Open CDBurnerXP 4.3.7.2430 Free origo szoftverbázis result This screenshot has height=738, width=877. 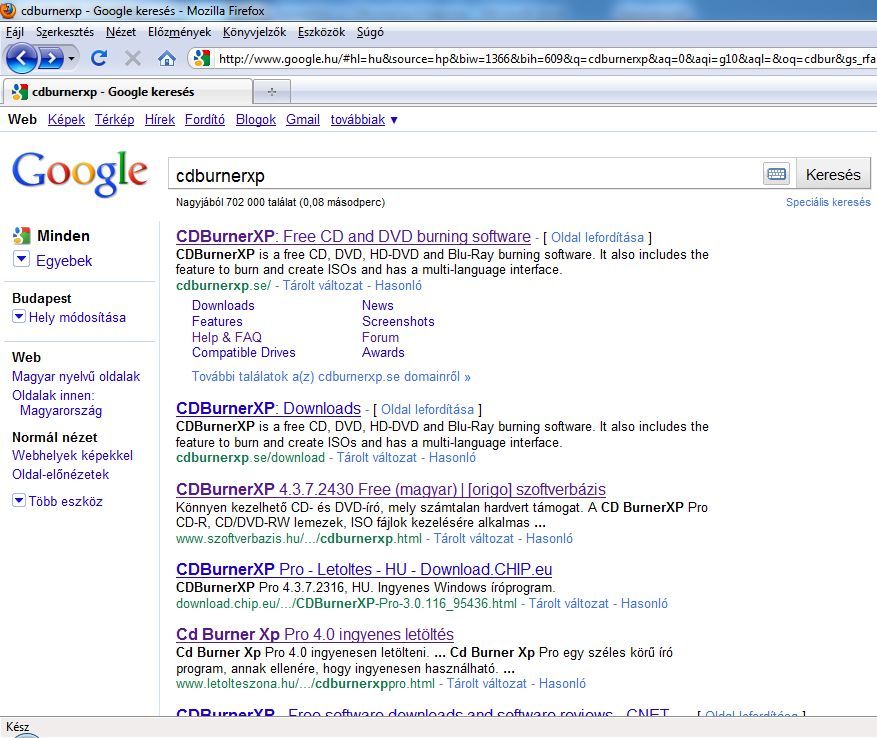point(390,489)
